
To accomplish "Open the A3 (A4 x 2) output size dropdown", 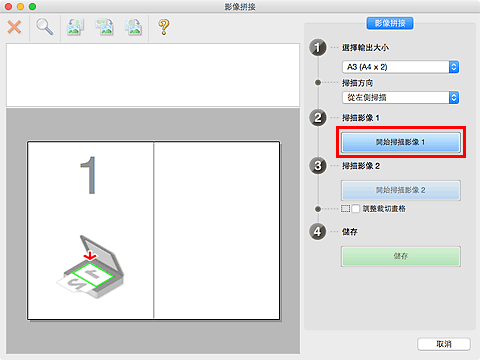I will (x=400, y=67).
